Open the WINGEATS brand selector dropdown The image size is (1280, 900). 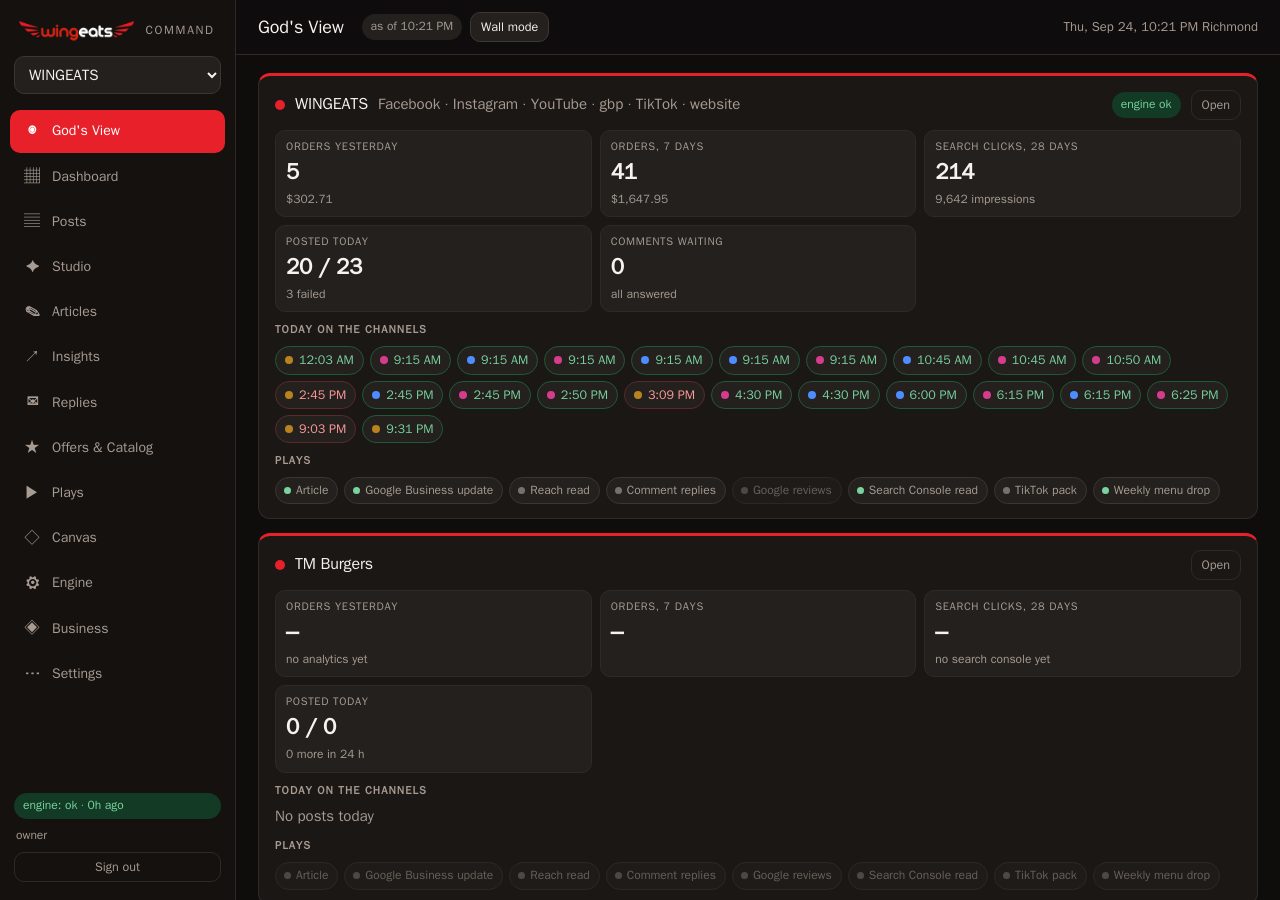pyautogui.click(x=117, y=75)
